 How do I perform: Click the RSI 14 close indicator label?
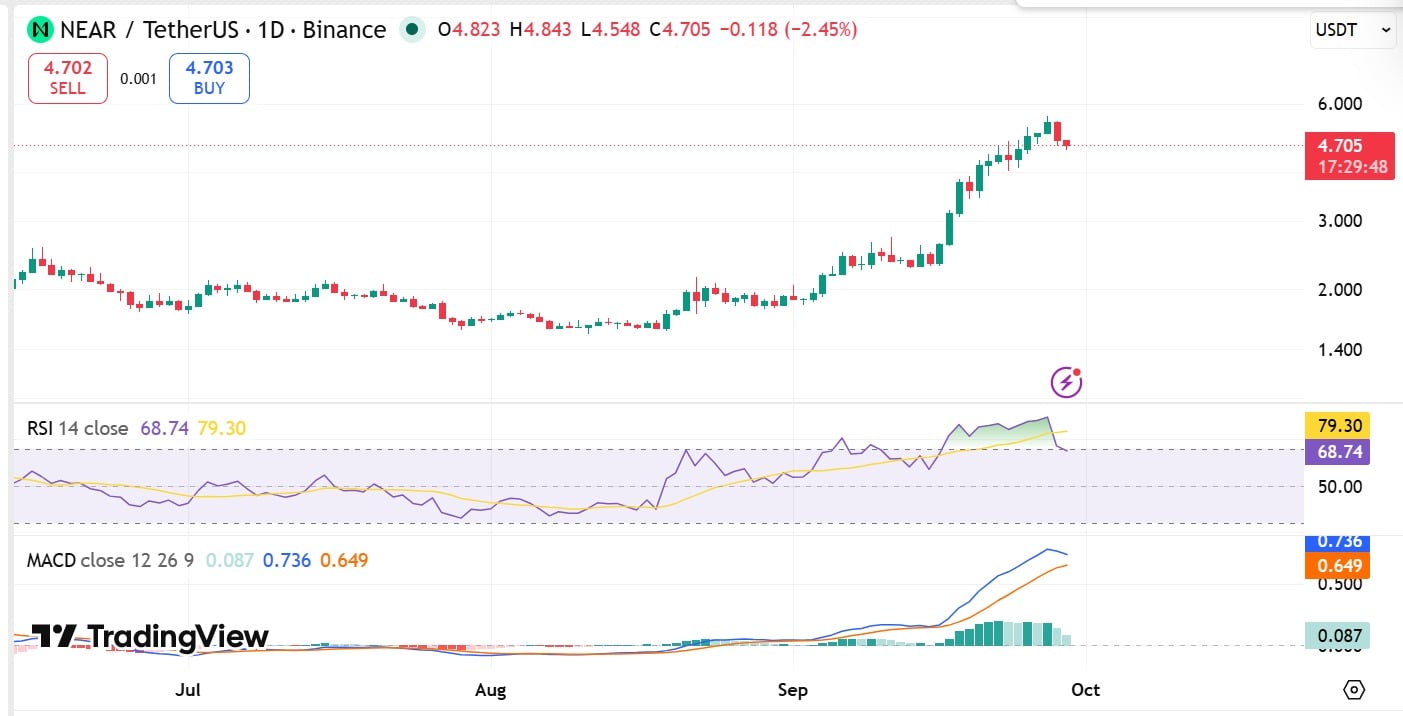78,428
